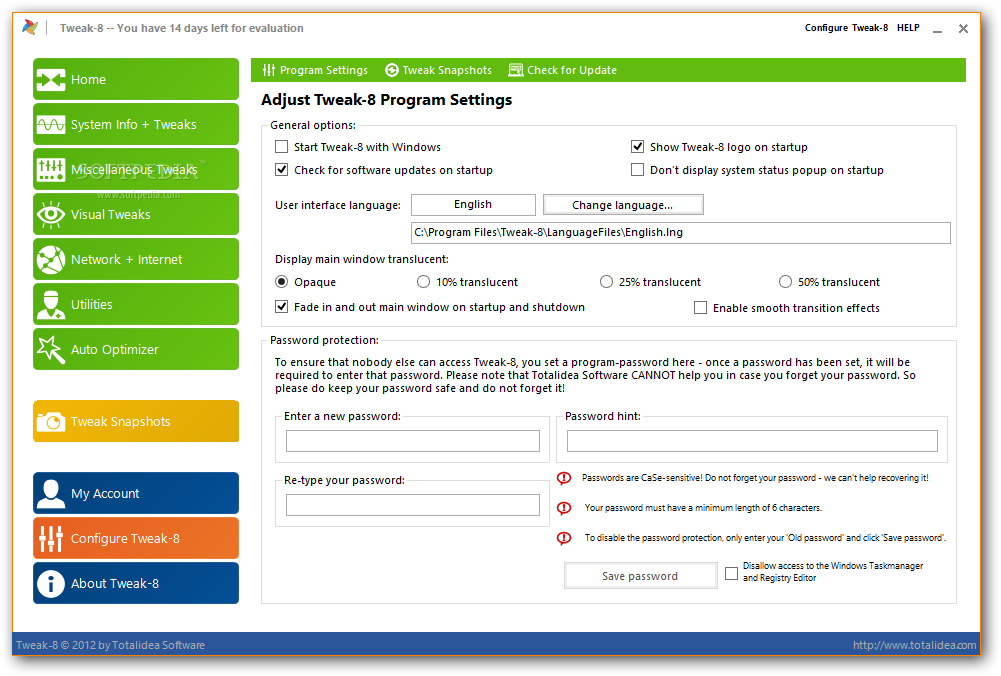Click the Utilities person icon
This screenshot has width=1001, height=676.
click(50, 304)
